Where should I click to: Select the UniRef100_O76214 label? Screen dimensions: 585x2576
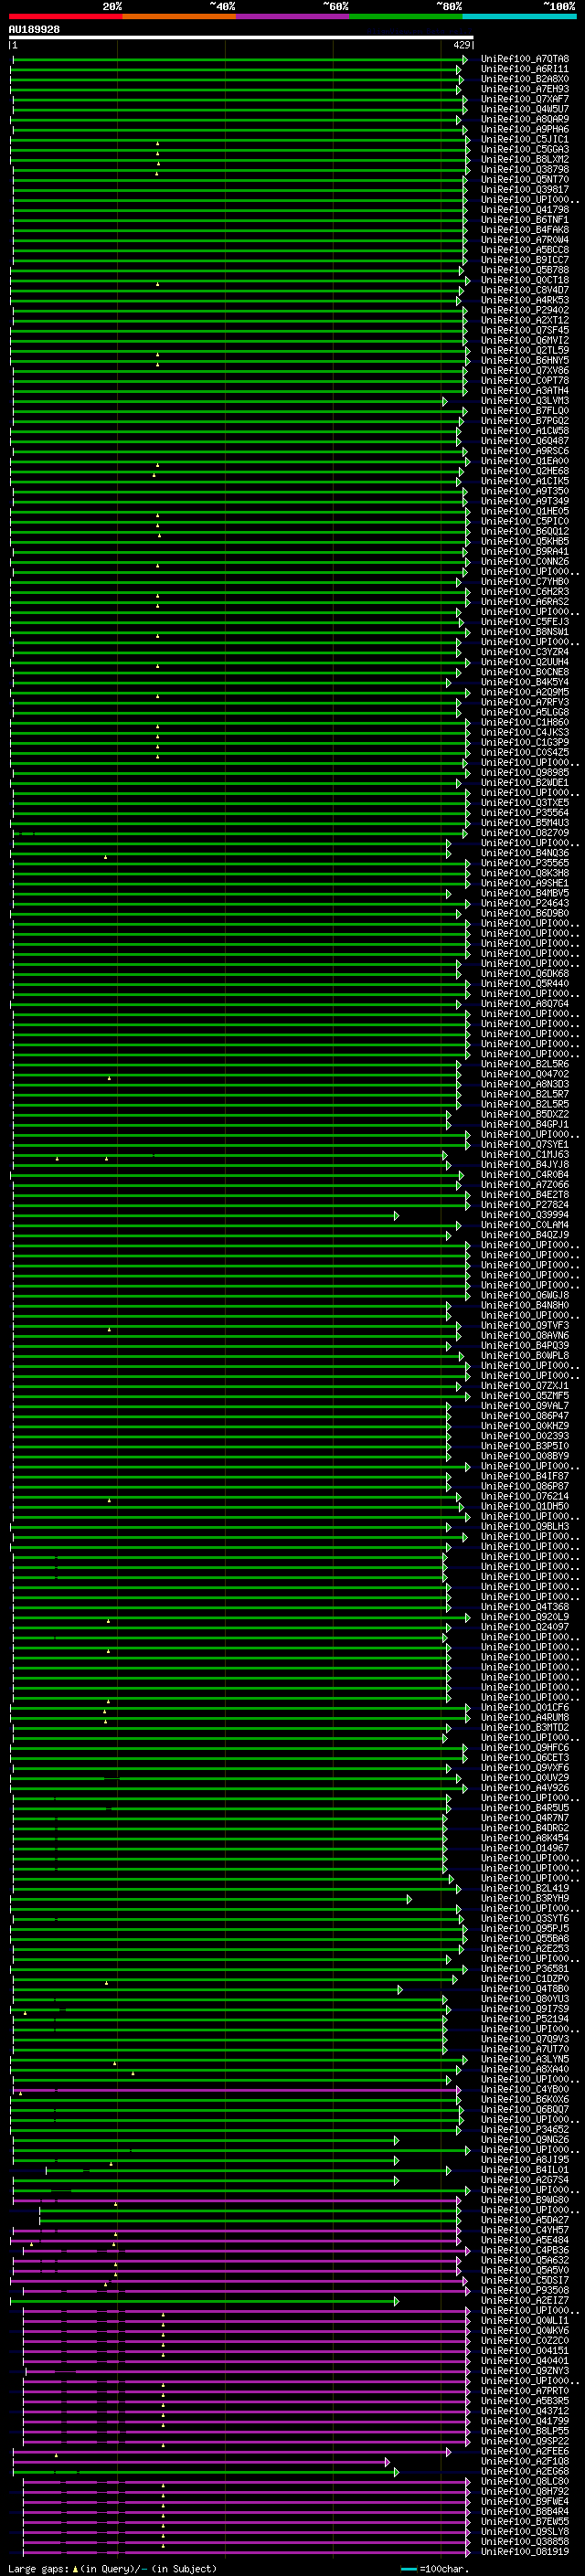click(525, 1496)
